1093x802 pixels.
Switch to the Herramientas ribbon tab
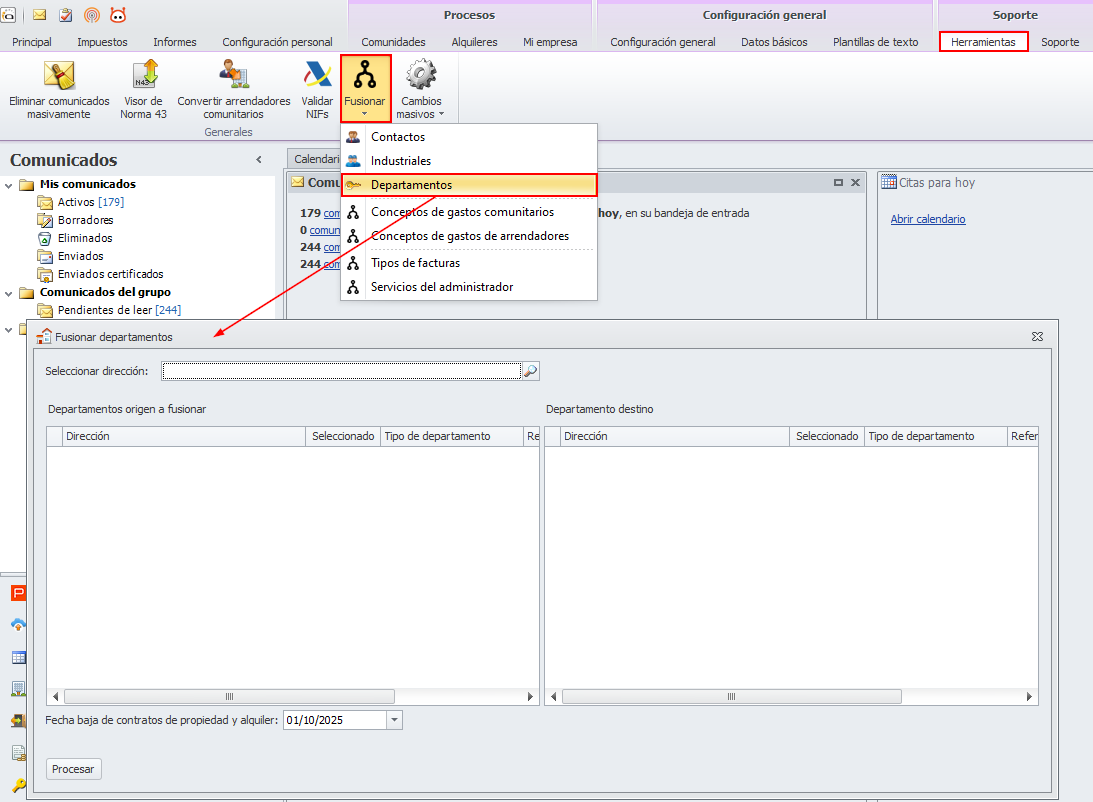point(984,42)
